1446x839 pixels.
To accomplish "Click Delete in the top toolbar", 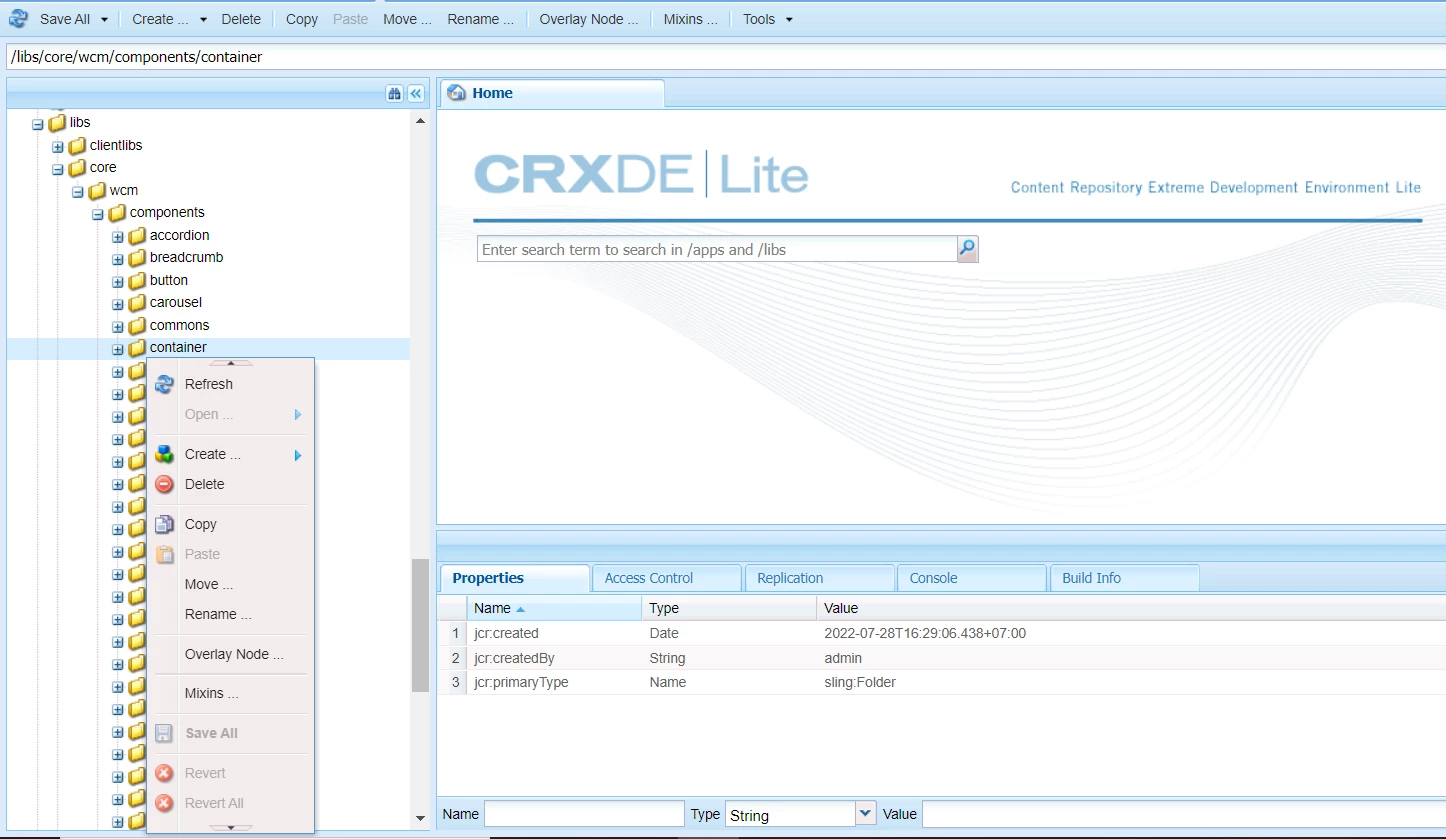I will (x=241, y=19).
